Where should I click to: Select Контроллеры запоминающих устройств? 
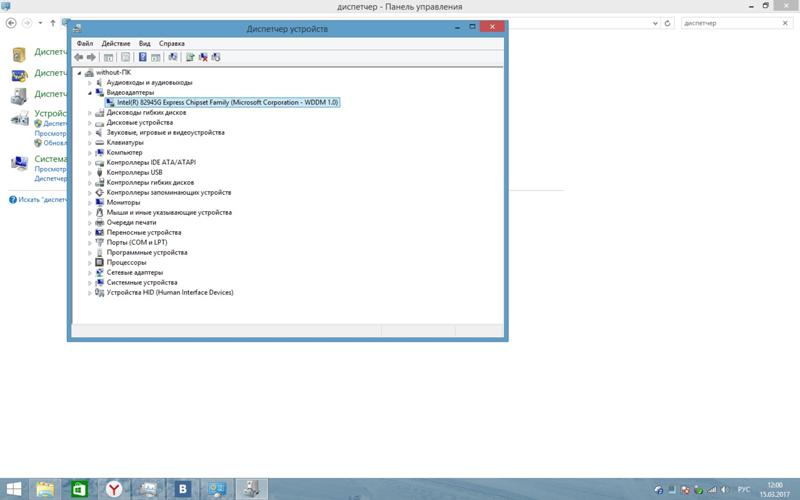point(168,193)
